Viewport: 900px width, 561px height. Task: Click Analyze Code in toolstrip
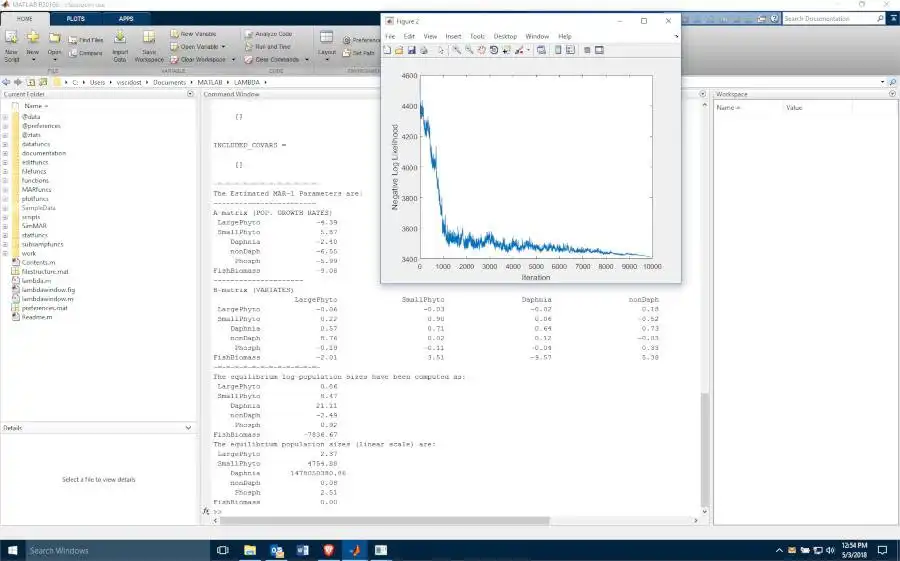269,34
